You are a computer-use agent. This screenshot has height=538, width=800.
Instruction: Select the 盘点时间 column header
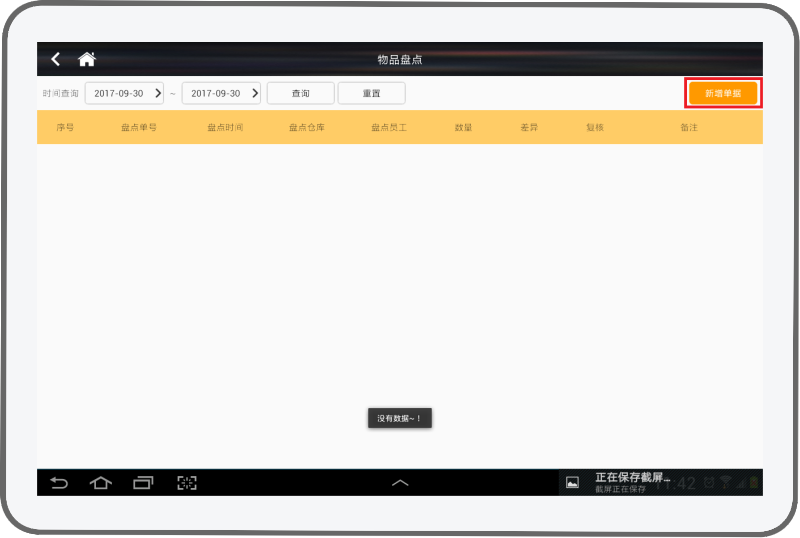[x=225, y=128]
